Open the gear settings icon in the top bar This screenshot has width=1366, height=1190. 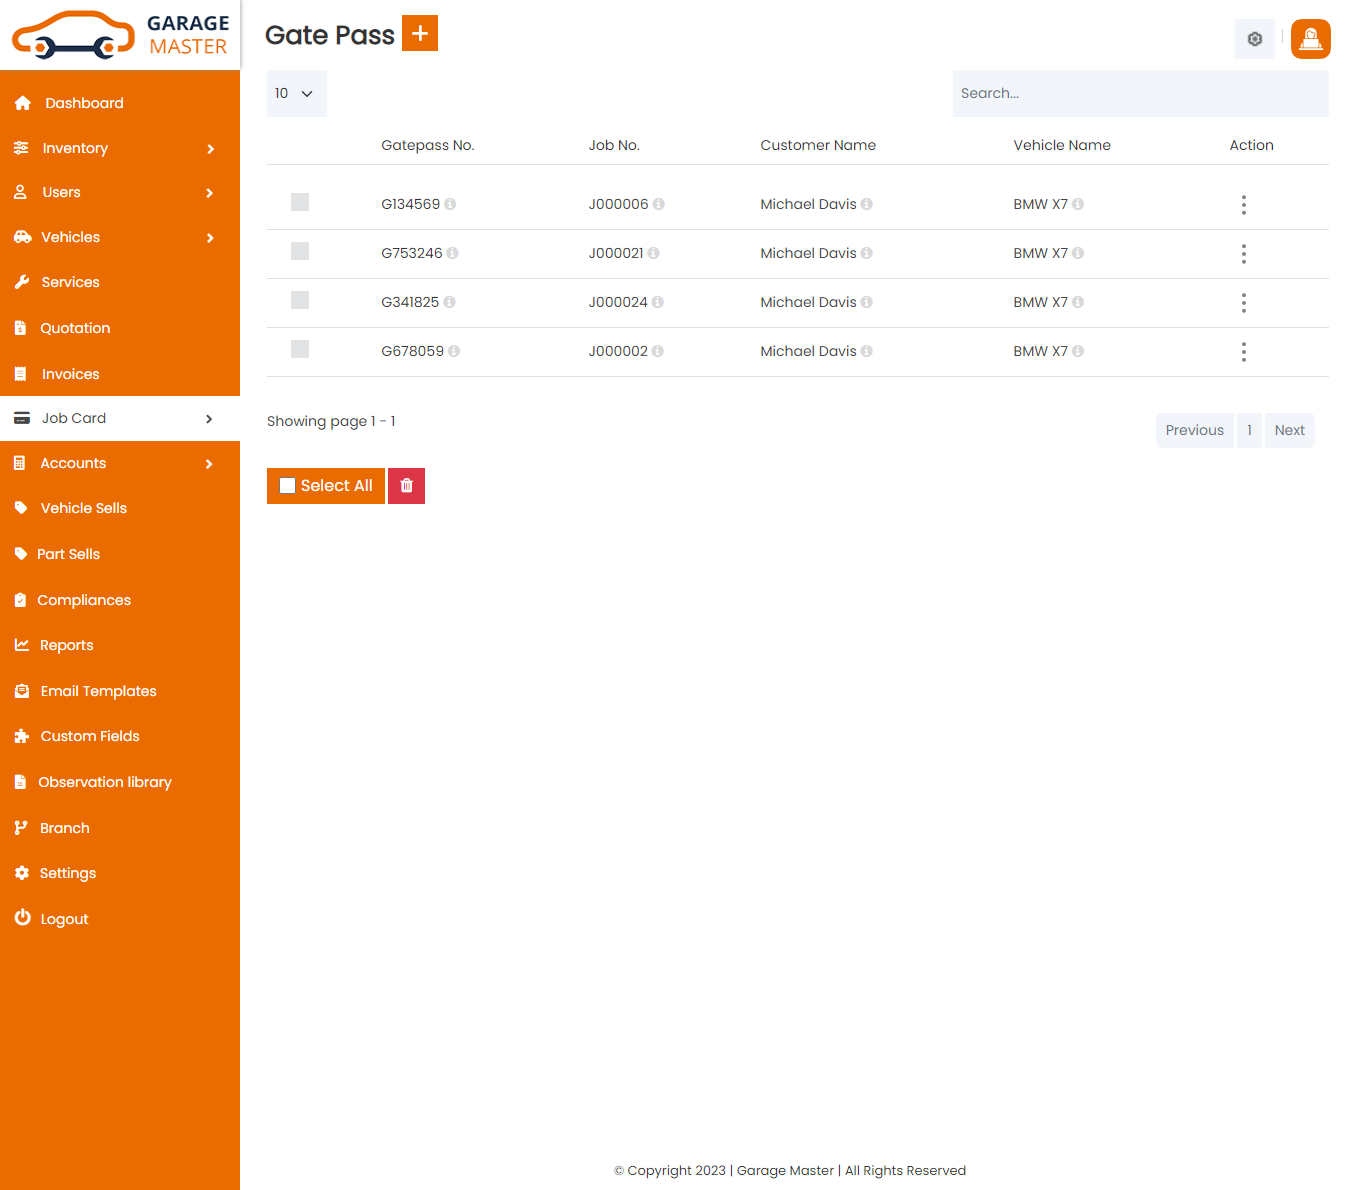(x=1254, y=39)
